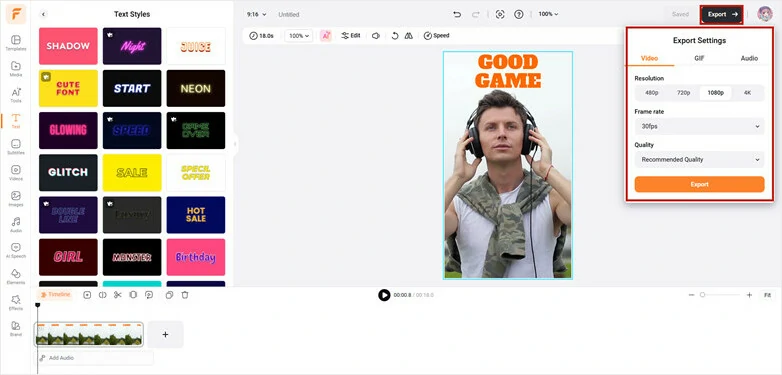
Task: Duplicate the clip with the copy icon
Action: (x=169, y=295)
